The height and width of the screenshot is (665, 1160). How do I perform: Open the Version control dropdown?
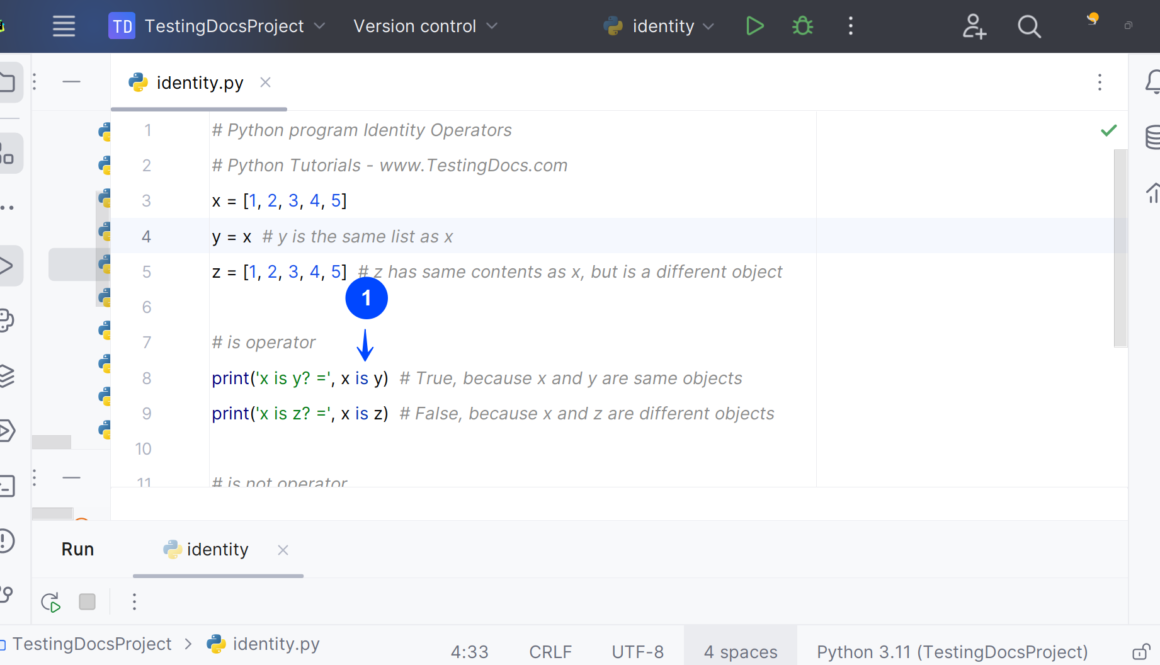click(x=425, y=27)
